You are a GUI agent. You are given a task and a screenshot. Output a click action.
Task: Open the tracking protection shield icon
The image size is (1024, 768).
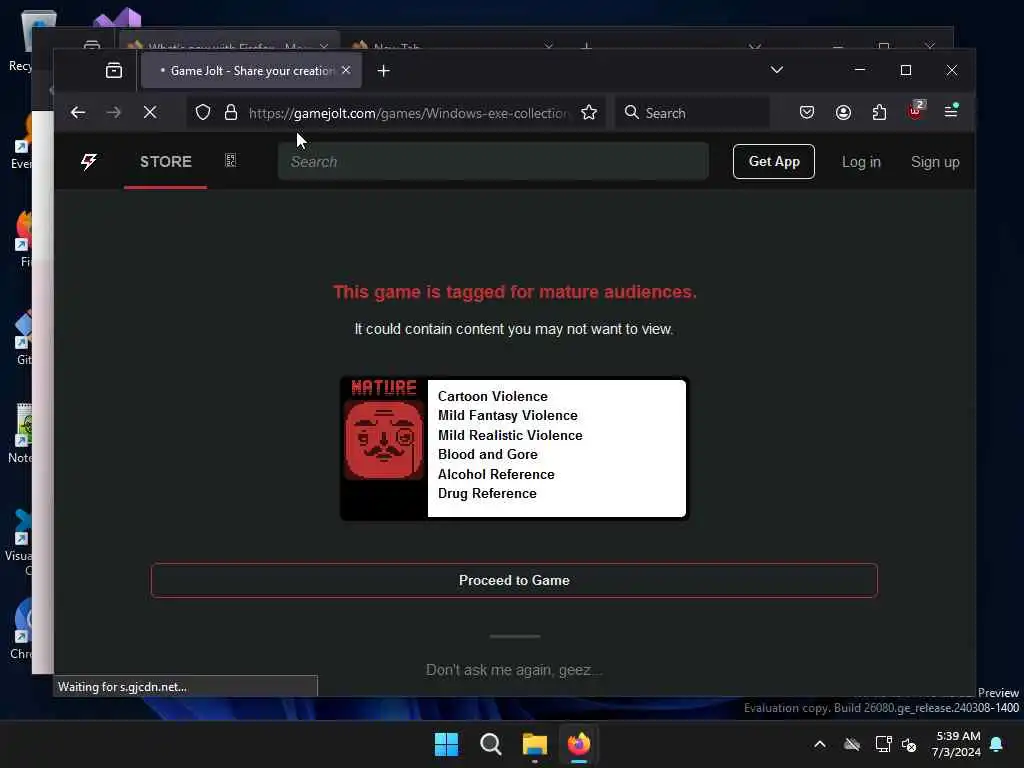coord(203,113)
